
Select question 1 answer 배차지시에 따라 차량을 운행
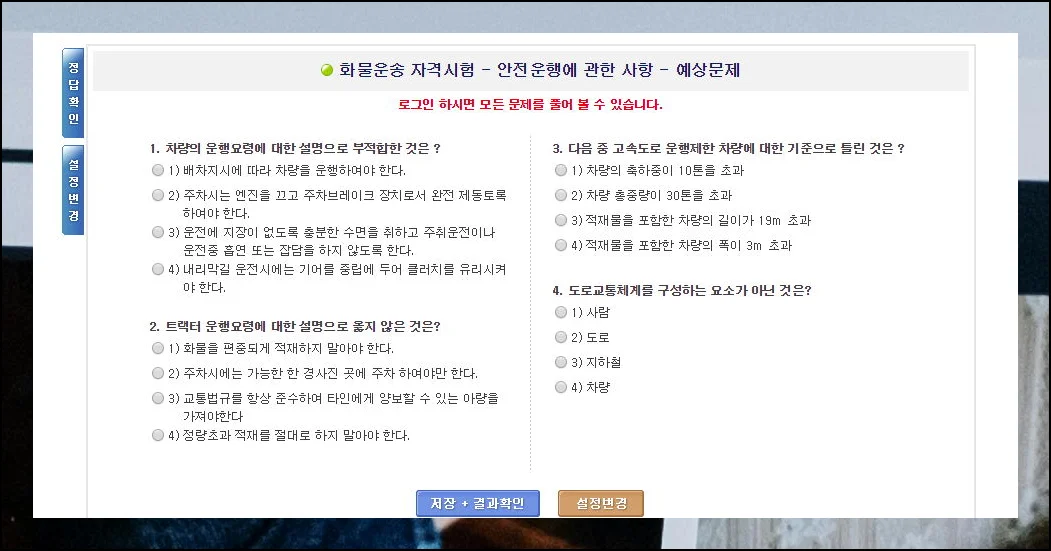[x=158, y=170]
